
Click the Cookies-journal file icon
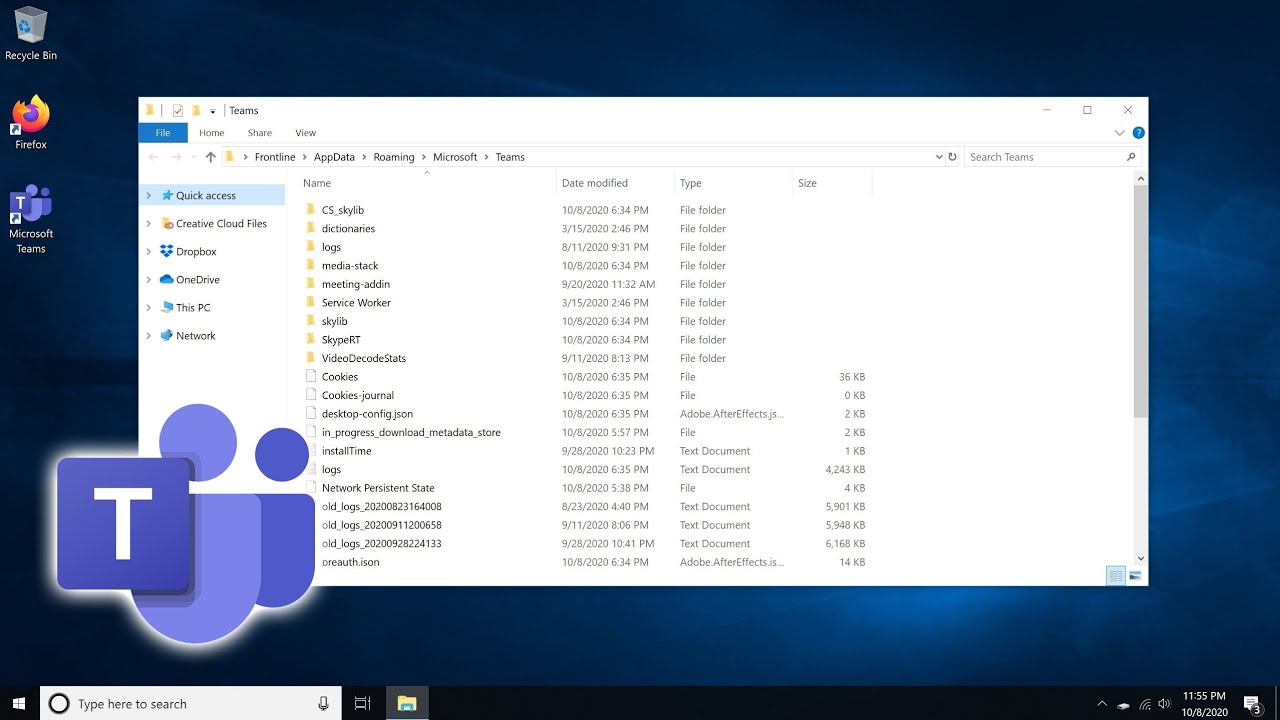(311, 395)
